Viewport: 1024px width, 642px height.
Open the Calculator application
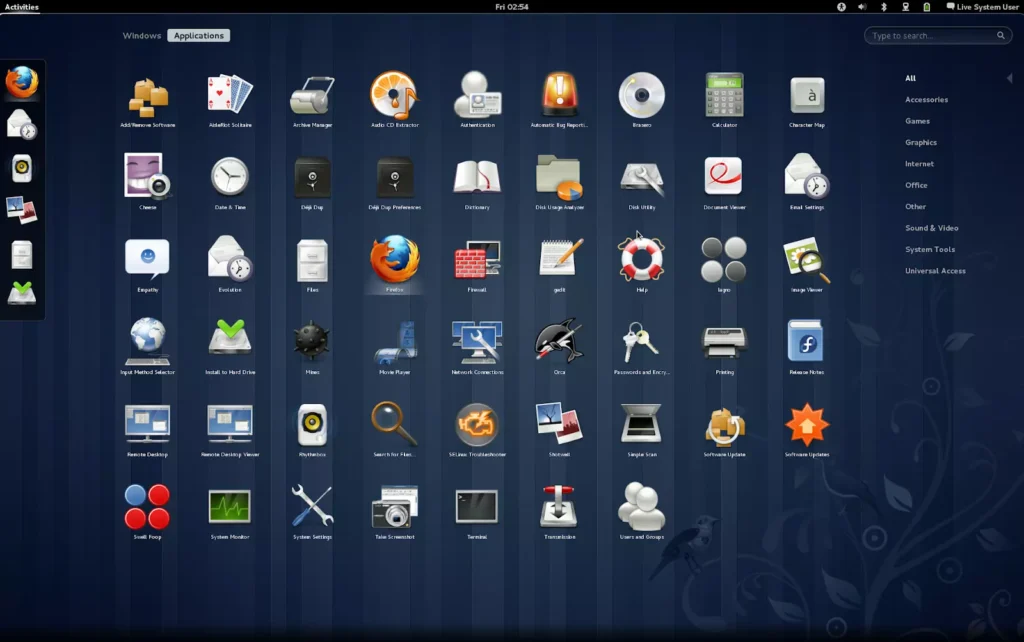(724, 96)
